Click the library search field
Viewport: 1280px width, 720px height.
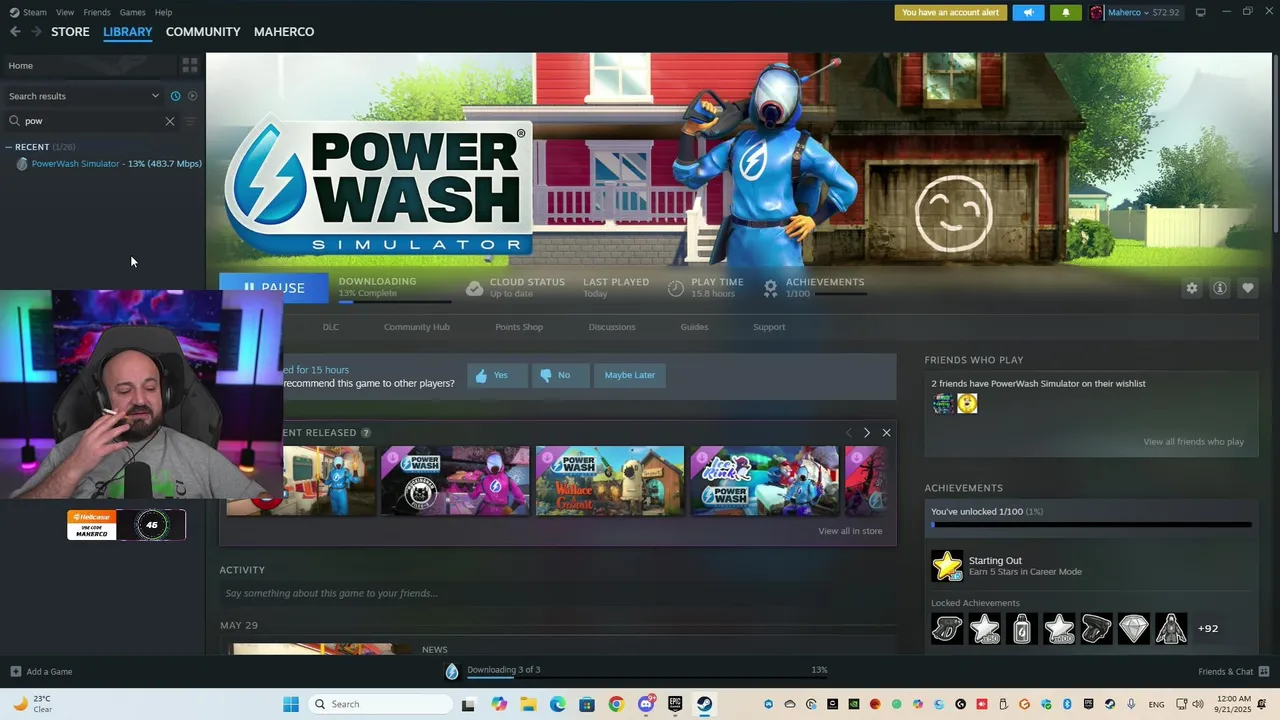tap(90, 121)
